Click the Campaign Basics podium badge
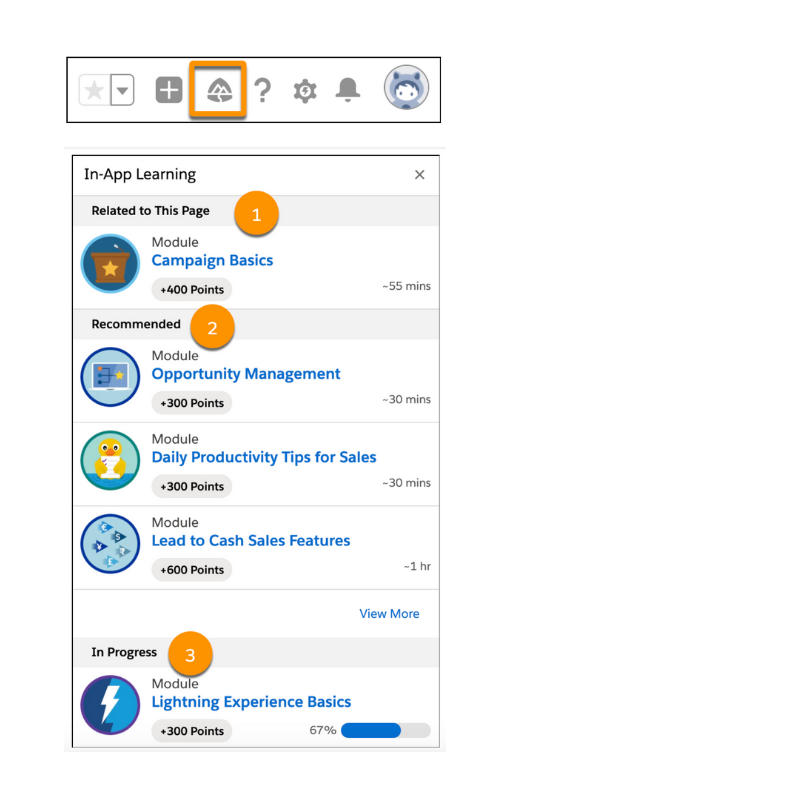Image resolution: width=800 pixels, height=800 pixels. [x=110, y=263]
